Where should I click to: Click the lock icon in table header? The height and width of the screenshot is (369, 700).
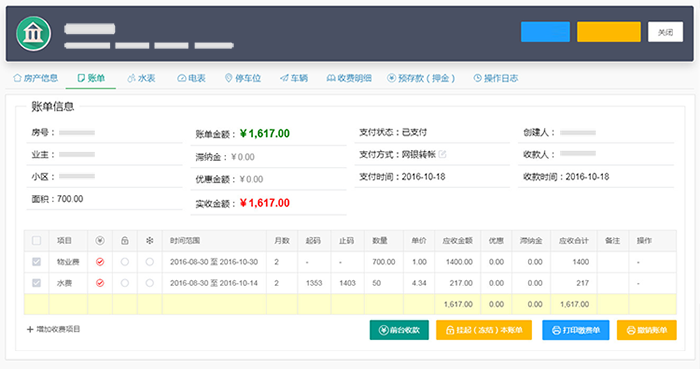pyautogui.click(x=125, y=240)
